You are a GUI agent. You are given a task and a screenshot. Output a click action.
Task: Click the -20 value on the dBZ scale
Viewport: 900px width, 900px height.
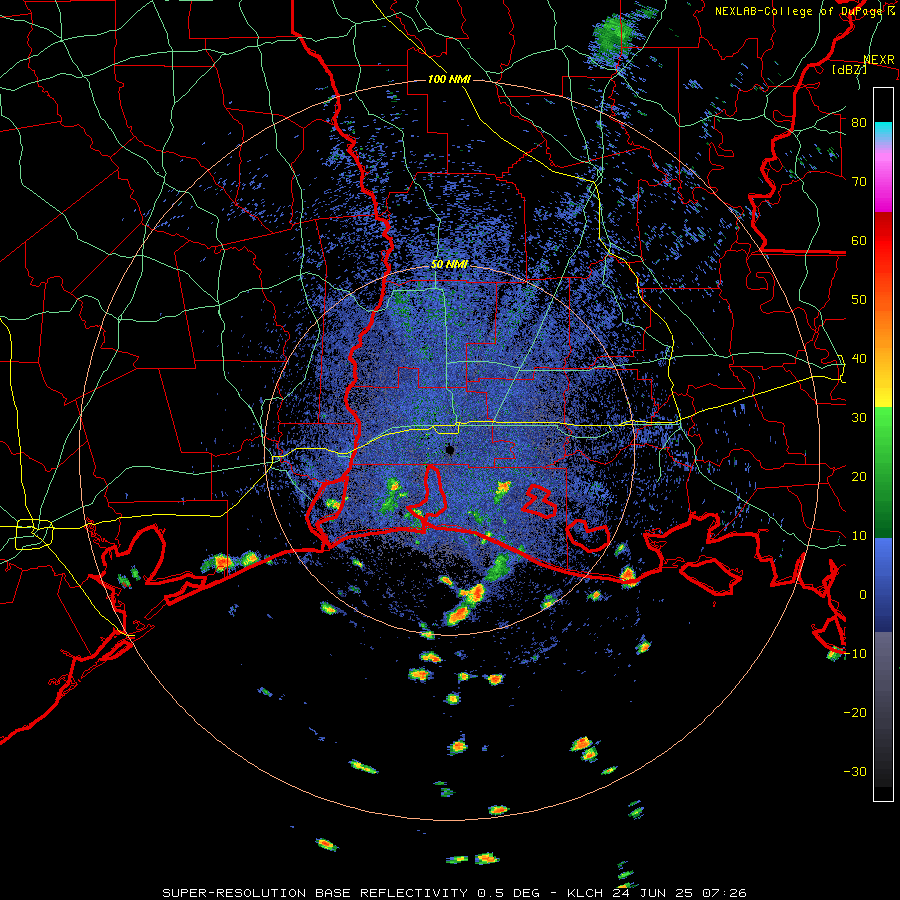click(x=855, y=712)
